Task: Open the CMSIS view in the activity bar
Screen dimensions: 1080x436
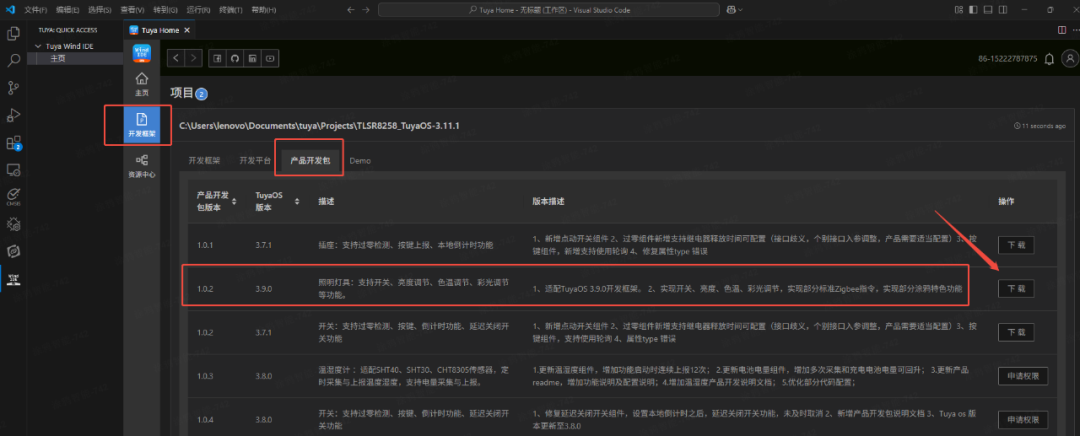Action: click(x=12, y=196)
